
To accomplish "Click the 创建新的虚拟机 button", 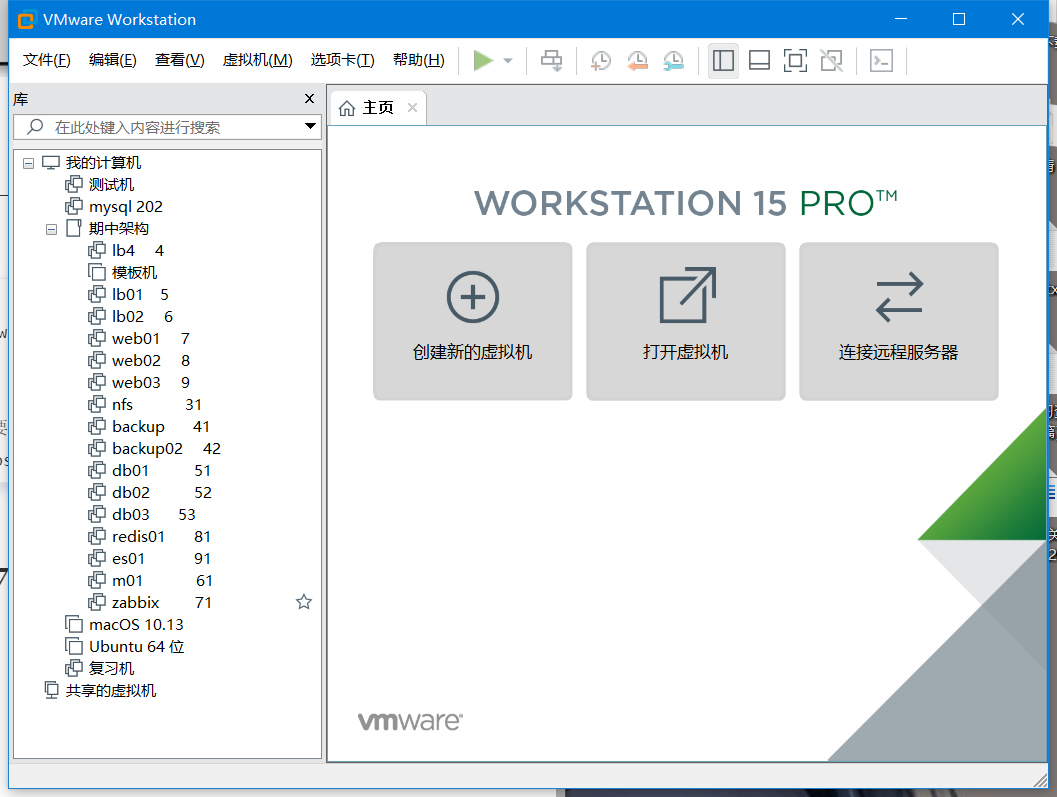I will coord(473,322).
